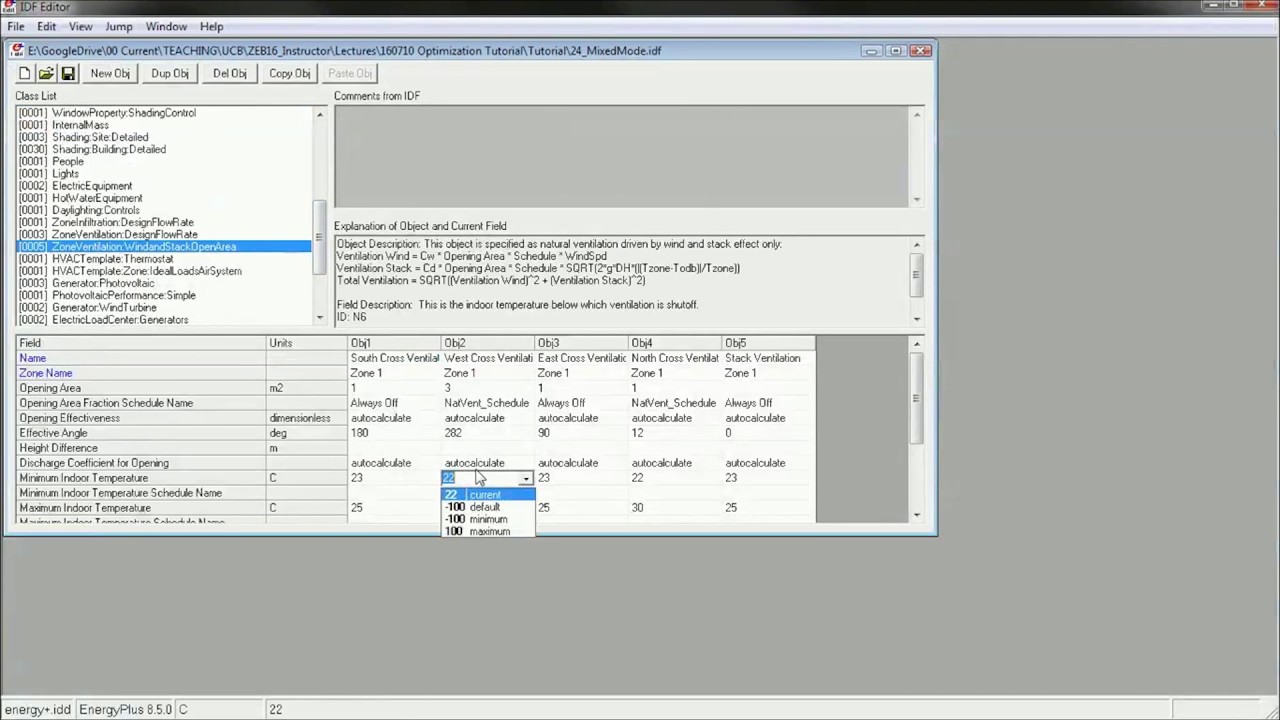Click Obj1 name cell South Cross Ventilation

click(x=394, y=358)
